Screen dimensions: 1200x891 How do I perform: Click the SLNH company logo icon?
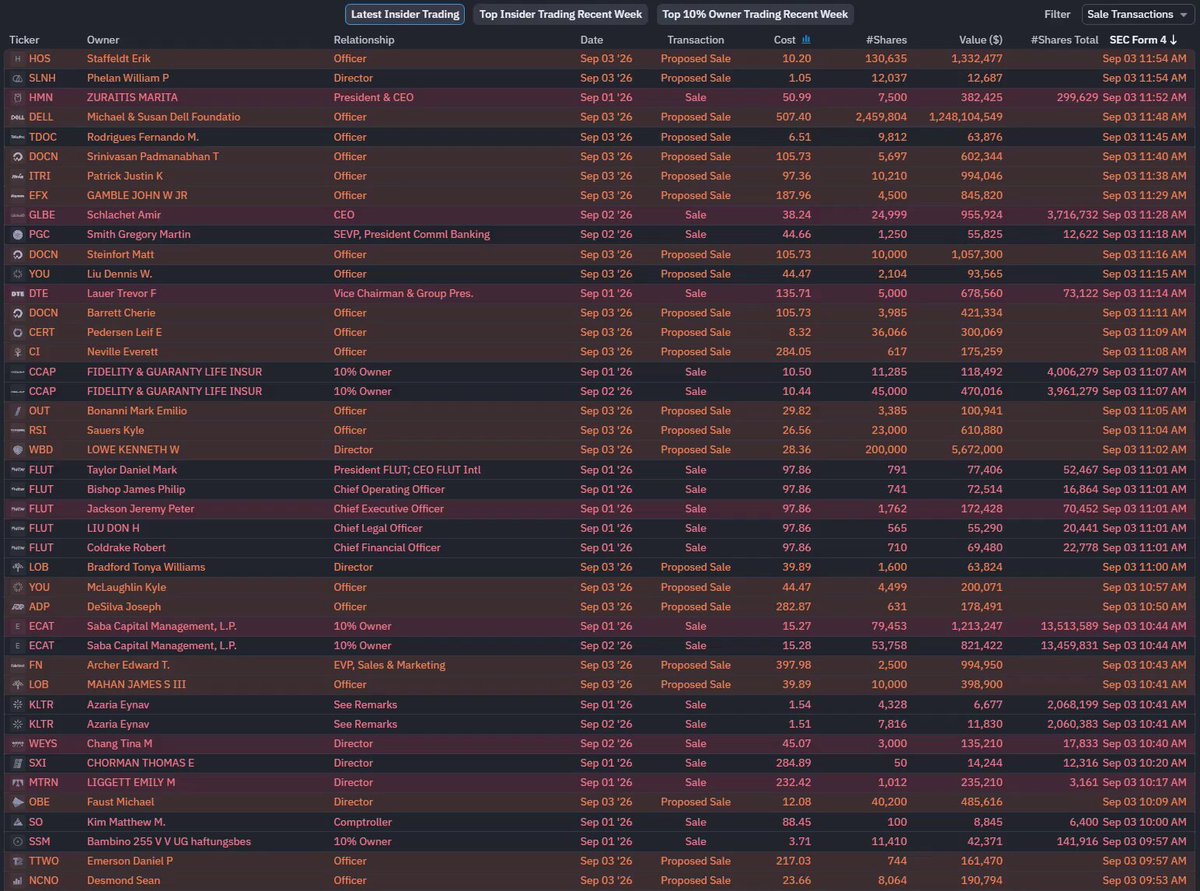pyautogui.click(x=17, y=78)
